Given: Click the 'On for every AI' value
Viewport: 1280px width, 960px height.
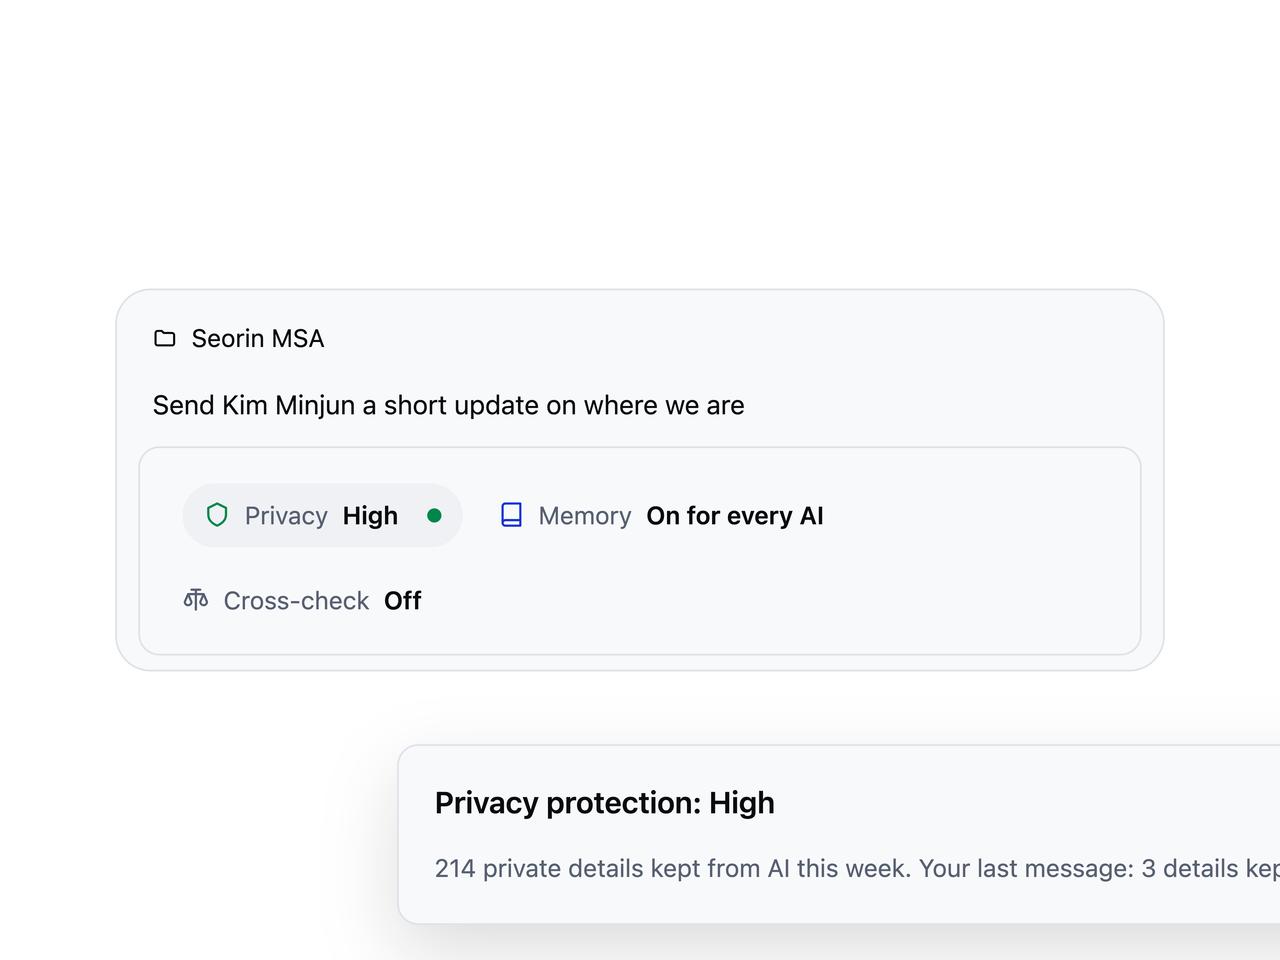Looking at the screenshot, I should point(735,516).
